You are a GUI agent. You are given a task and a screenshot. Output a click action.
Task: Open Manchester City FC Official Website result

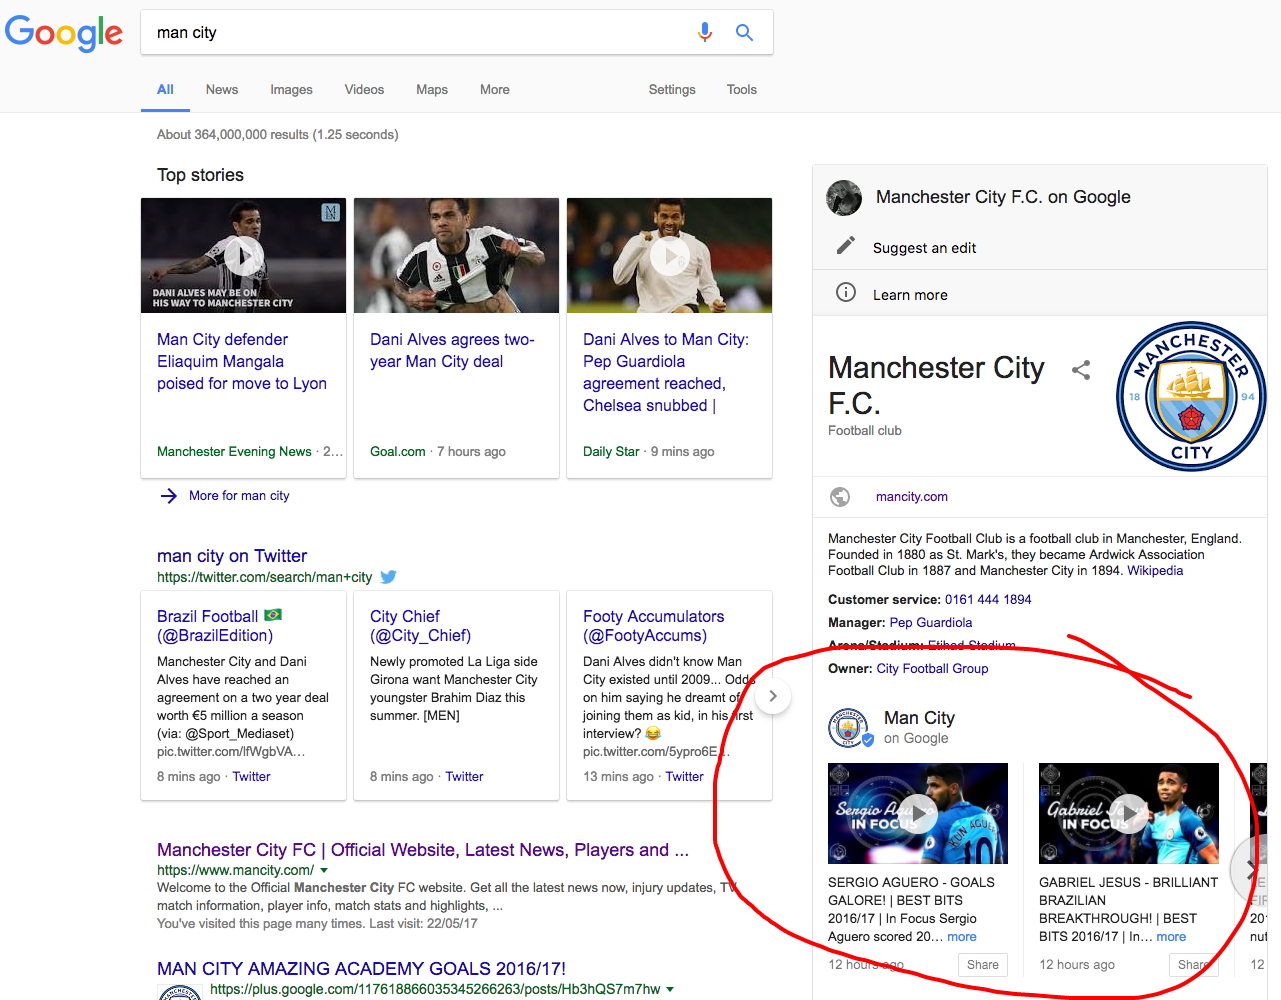point(423,850)
